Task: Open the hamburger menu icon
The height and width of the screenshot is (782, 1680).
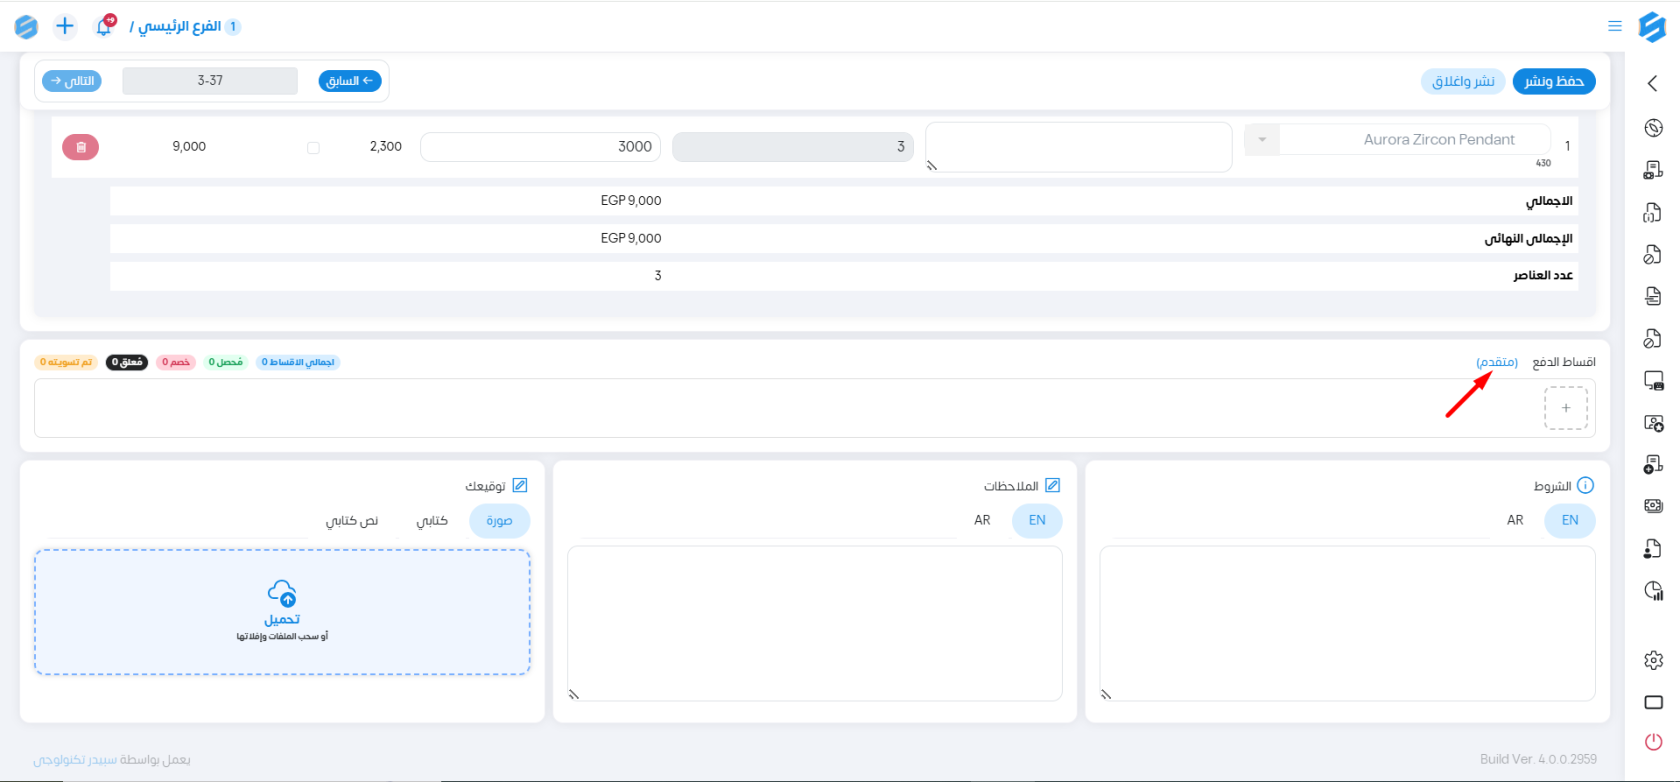Action: [1614, 27]
